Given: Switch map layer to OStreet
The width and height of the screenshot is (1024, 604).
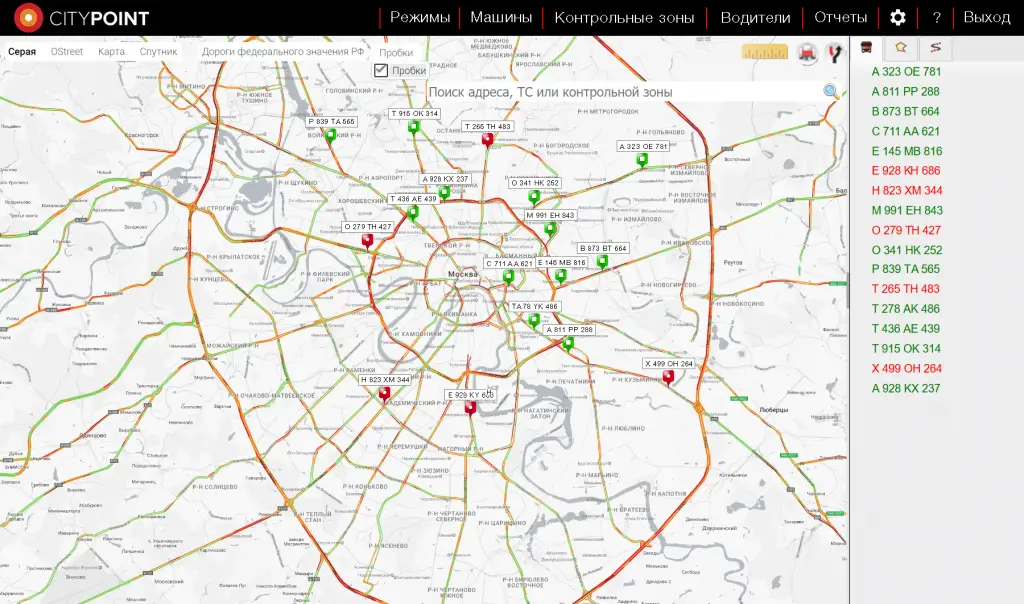Looking at the screenshot, I should pos(67,52).
